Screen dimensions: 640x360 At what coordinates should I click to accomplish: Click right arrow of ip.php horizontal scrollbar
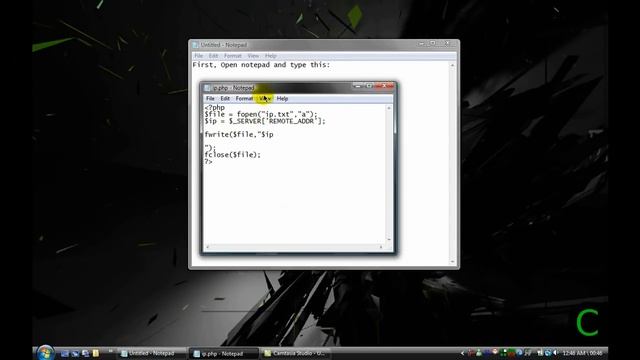click(x=381, y=247)
